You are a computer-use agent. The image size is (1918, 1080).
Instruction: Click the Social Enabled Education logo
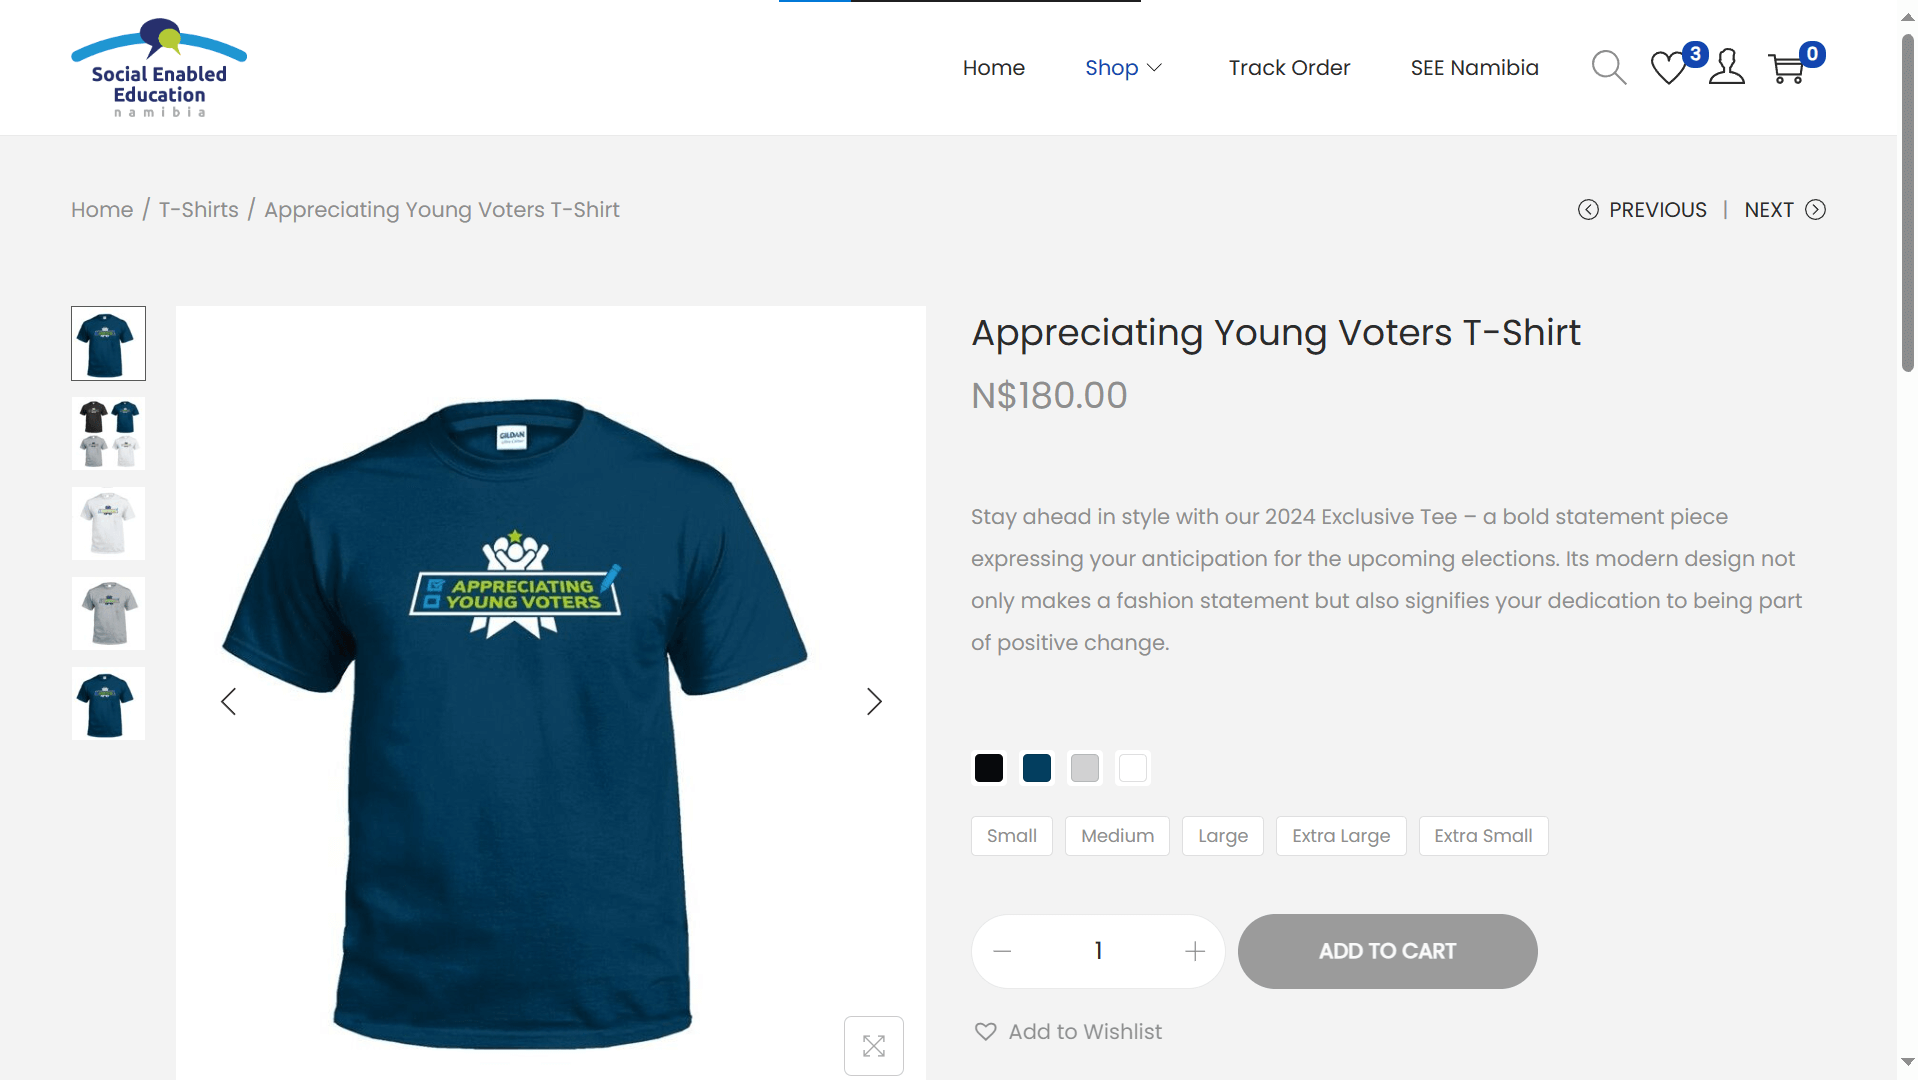(x=159, y=68)
